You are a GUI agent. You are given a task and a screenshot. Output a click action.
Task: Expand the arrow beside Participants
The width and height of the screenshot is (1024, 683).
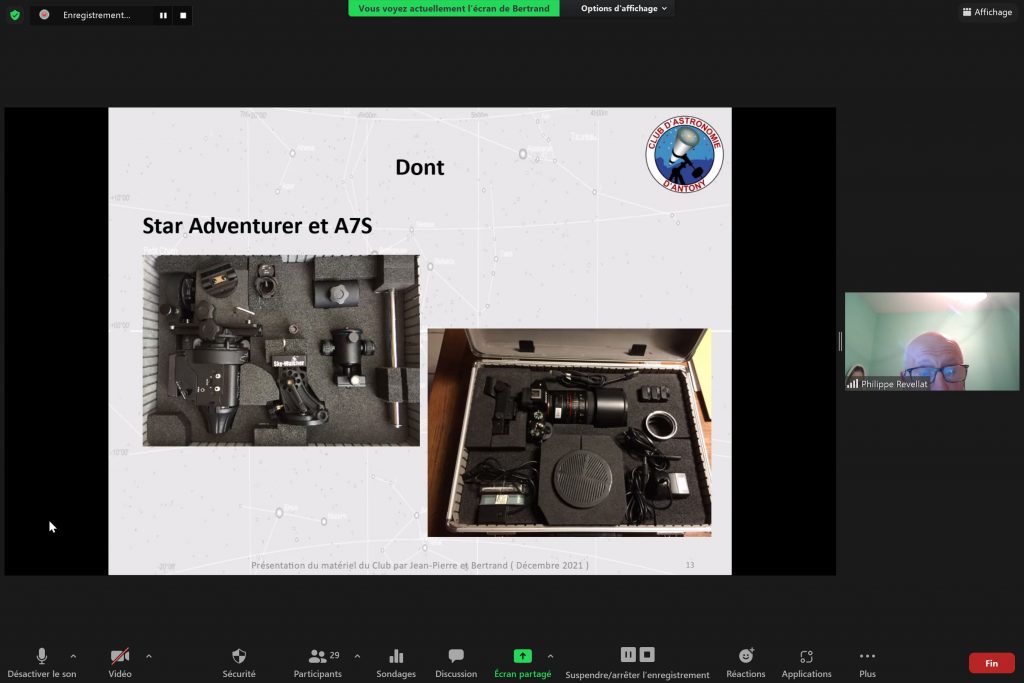click(x=357, y=656)
